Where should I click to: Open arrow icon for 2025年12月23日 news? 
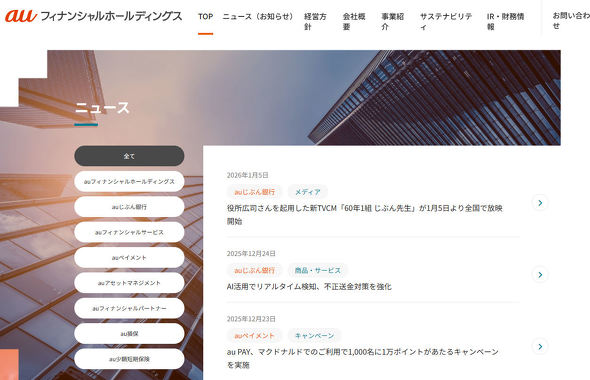(x=540, y=347)
